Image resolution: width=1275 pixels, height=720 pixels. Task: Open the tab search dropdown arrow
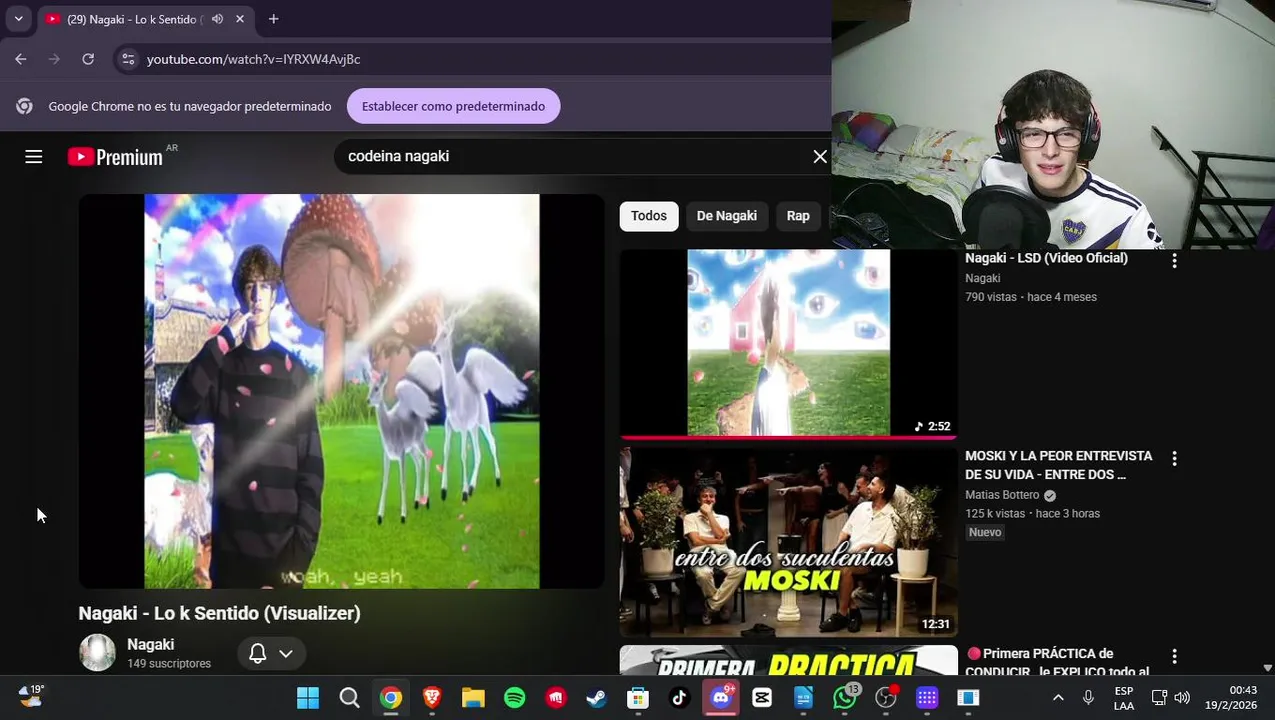click(18, 19)
